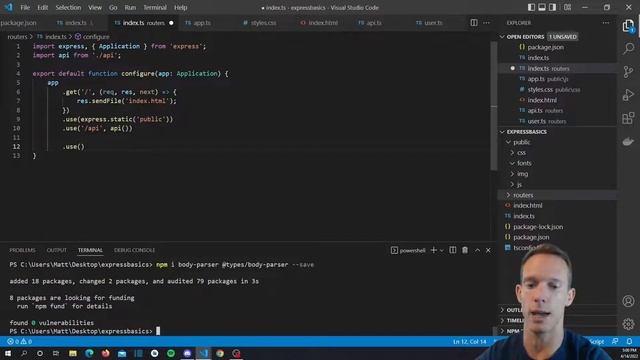Image resolution: width=640 pixels, height=360 pixels.
Task: Open package-lock.json in the explorer tree
Action: click(x=538, y=227)
